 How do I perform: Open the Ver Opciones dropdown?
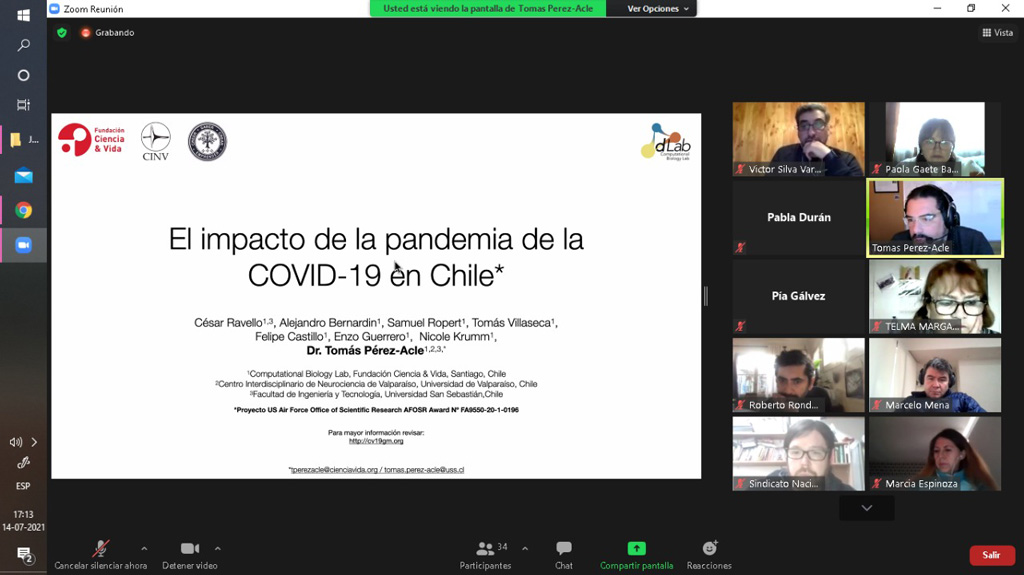pos(658,8)
